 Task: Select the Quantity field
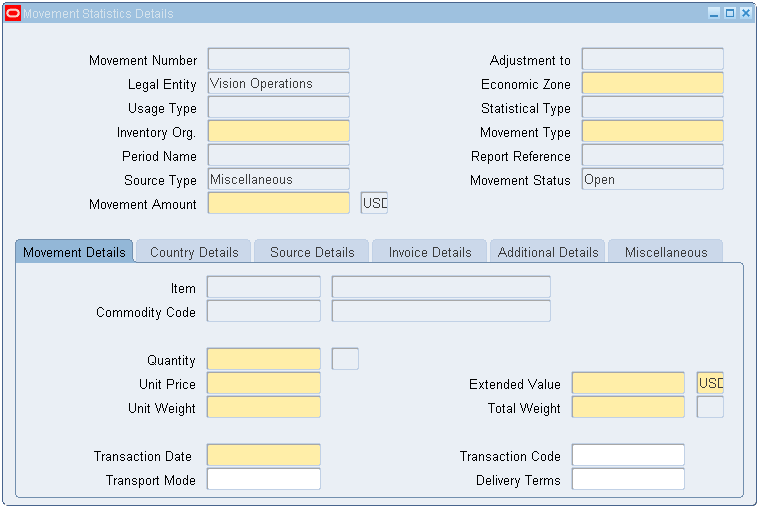264,359
